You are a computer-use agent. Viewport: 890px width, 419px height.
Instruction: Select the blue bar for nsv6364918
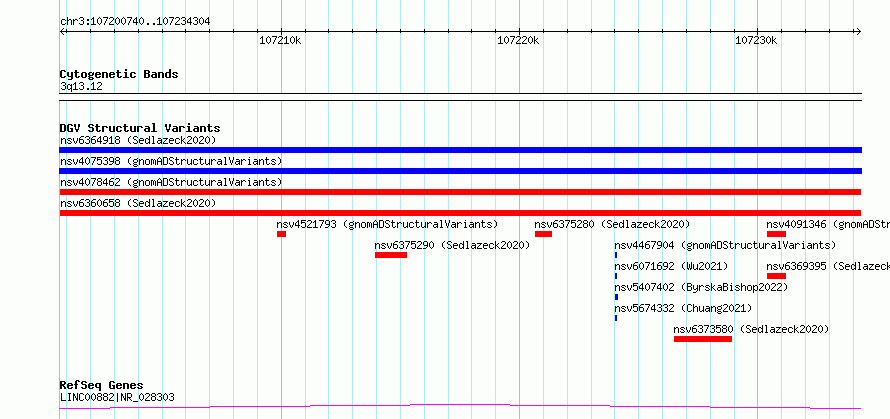(460, 150)
